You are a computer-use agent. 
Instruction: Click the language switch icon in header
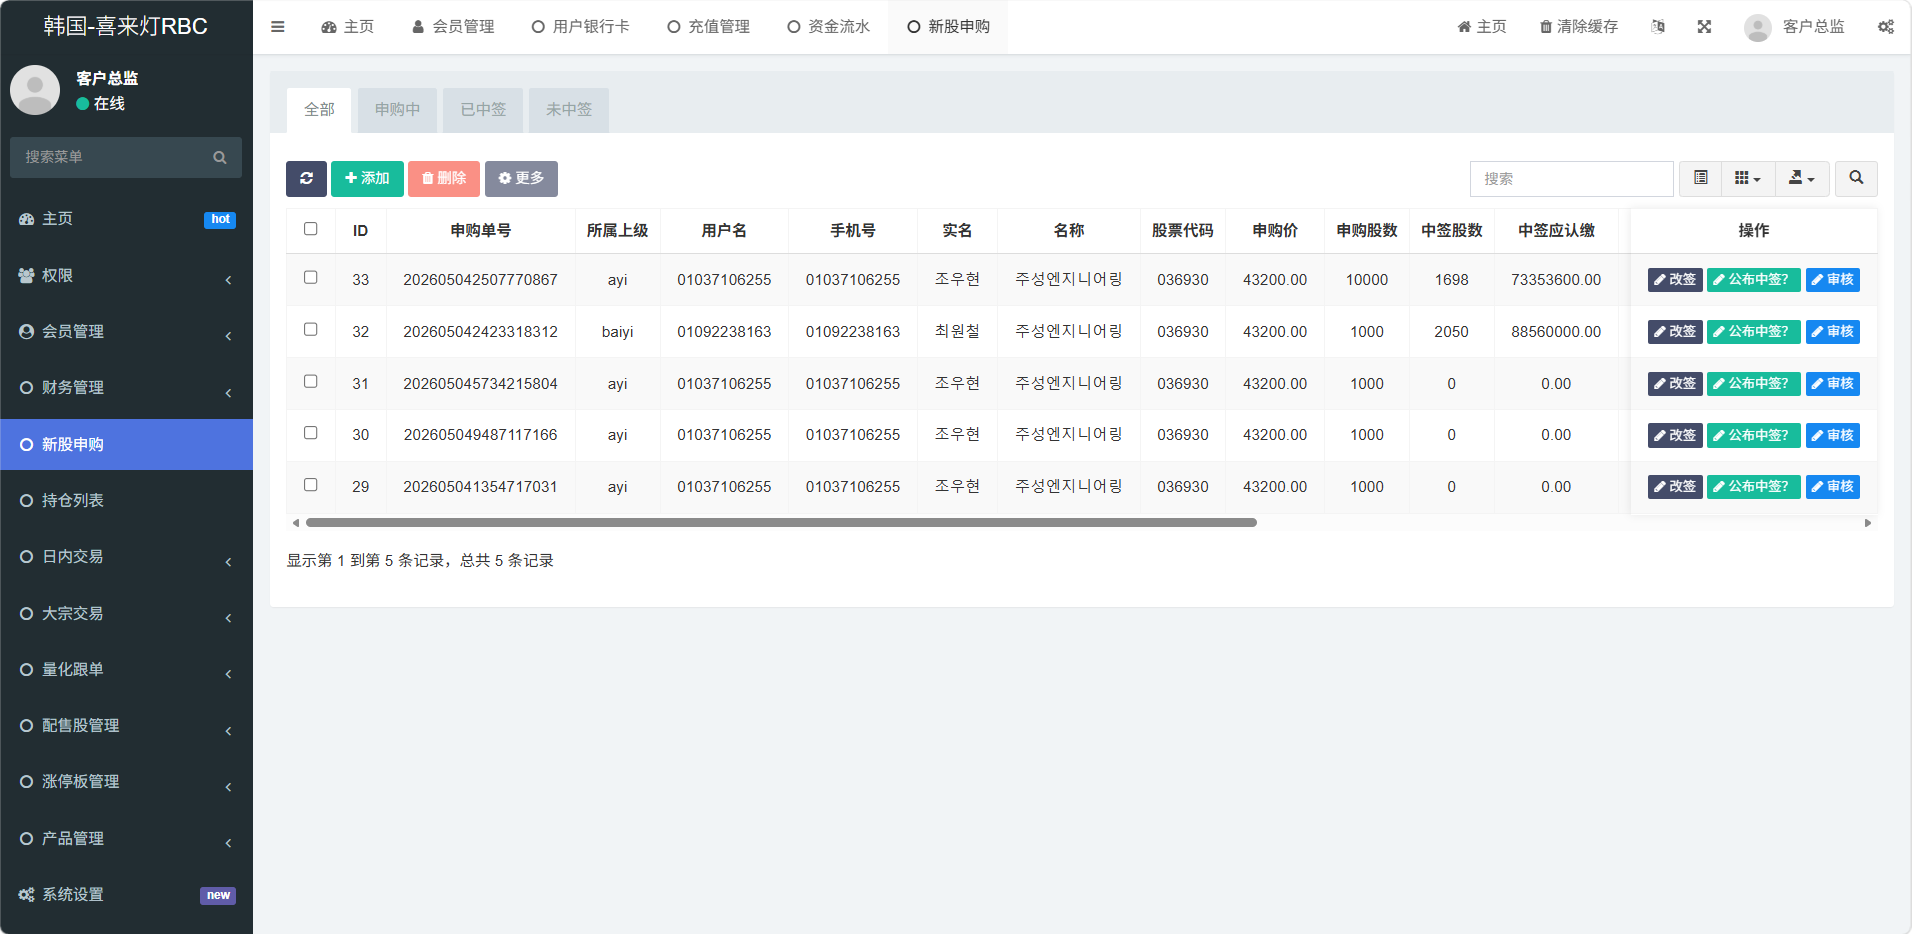pos(1658,27)
